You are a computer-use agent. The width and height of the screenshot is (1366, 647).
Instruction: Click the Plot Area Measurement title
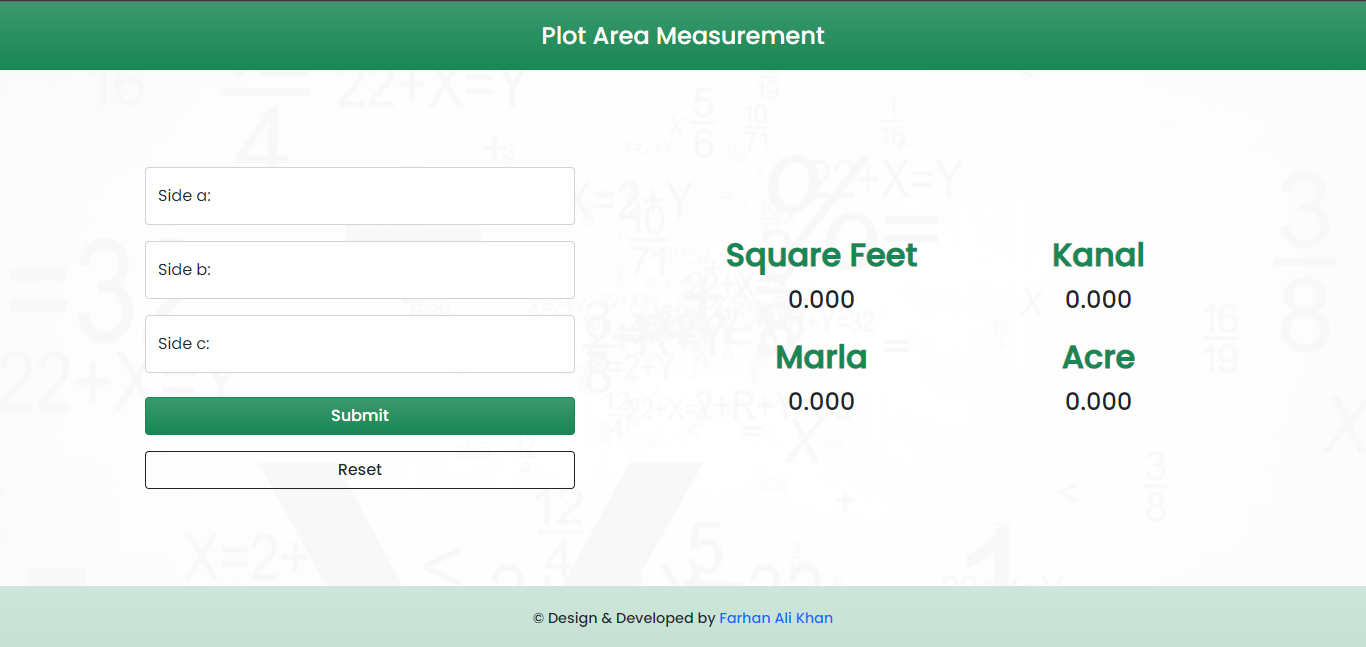pos(683,36)
